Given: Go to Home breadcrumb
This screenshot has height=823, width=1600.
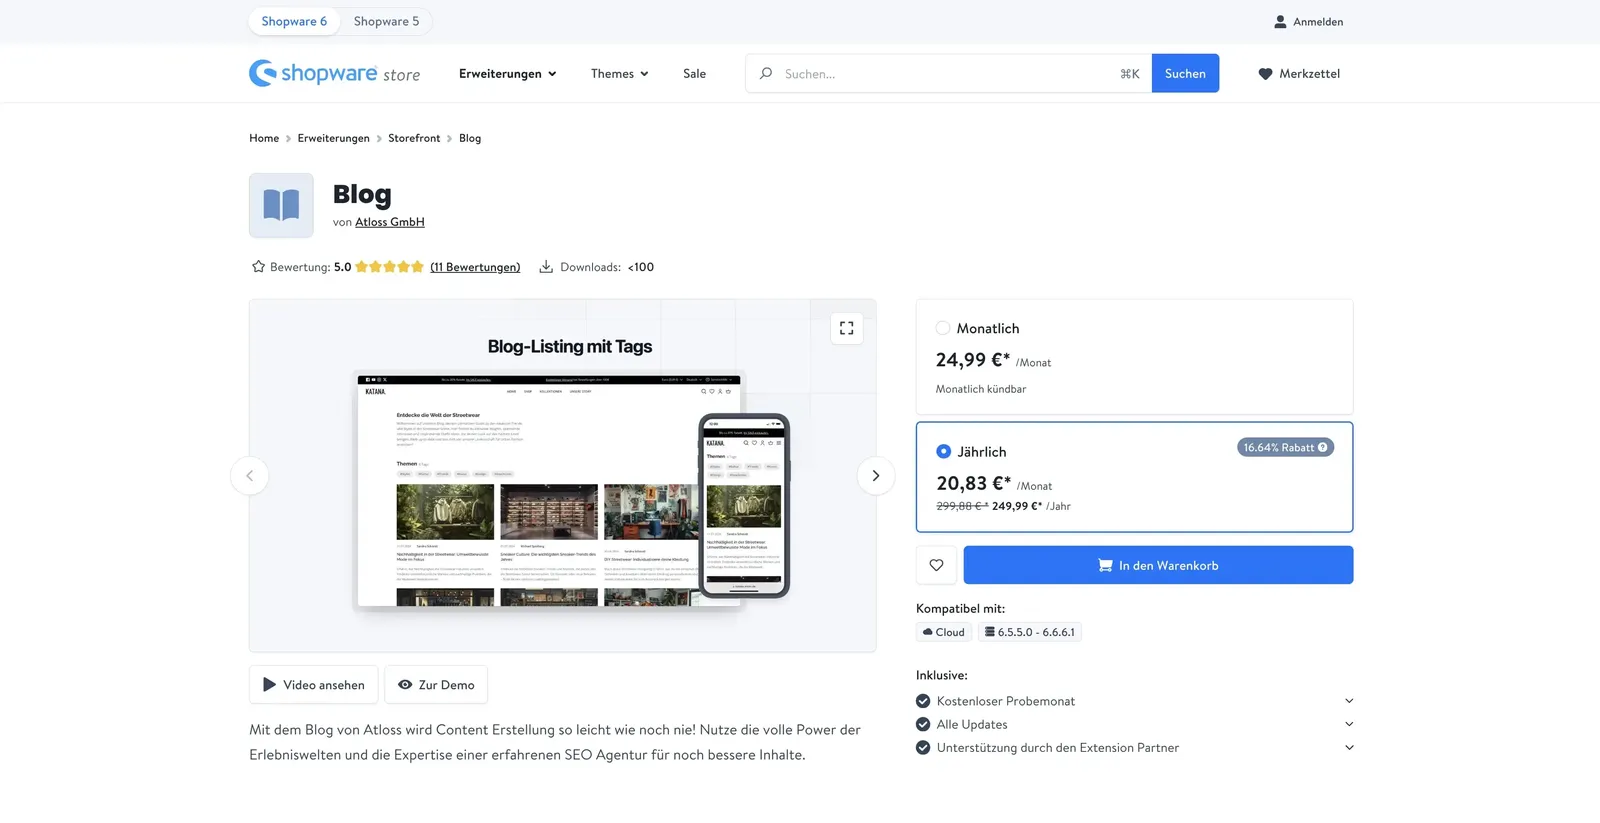Looking at the screenshot, I should [264, 138].
